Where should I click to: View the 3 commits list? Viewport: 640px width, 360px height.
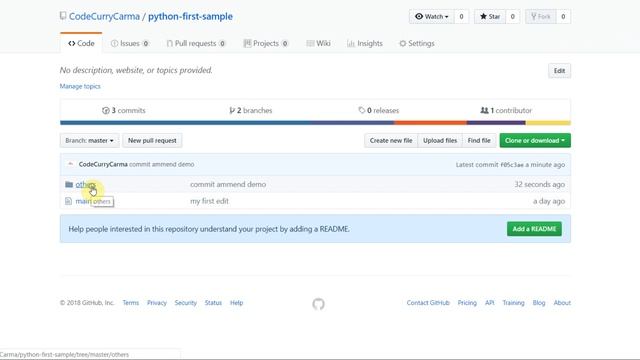coord(124,110)
